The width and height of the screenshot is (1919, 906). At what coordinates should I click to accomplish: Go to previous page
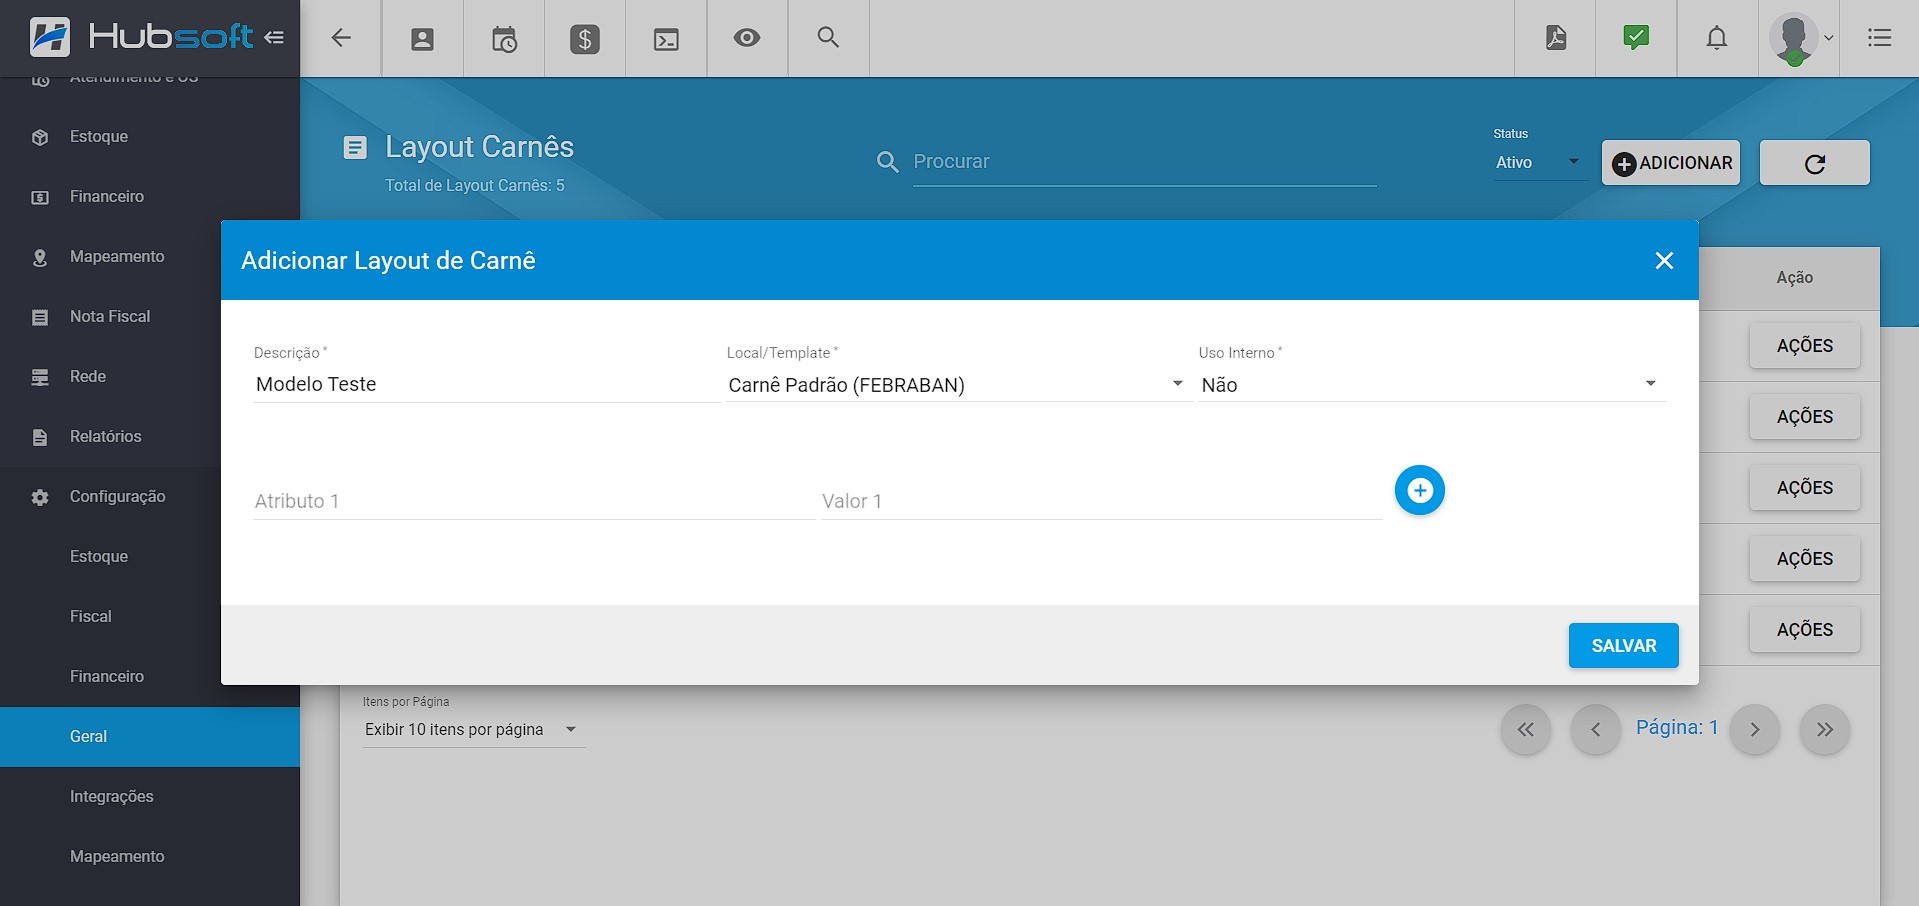(x=1595, y=729)
